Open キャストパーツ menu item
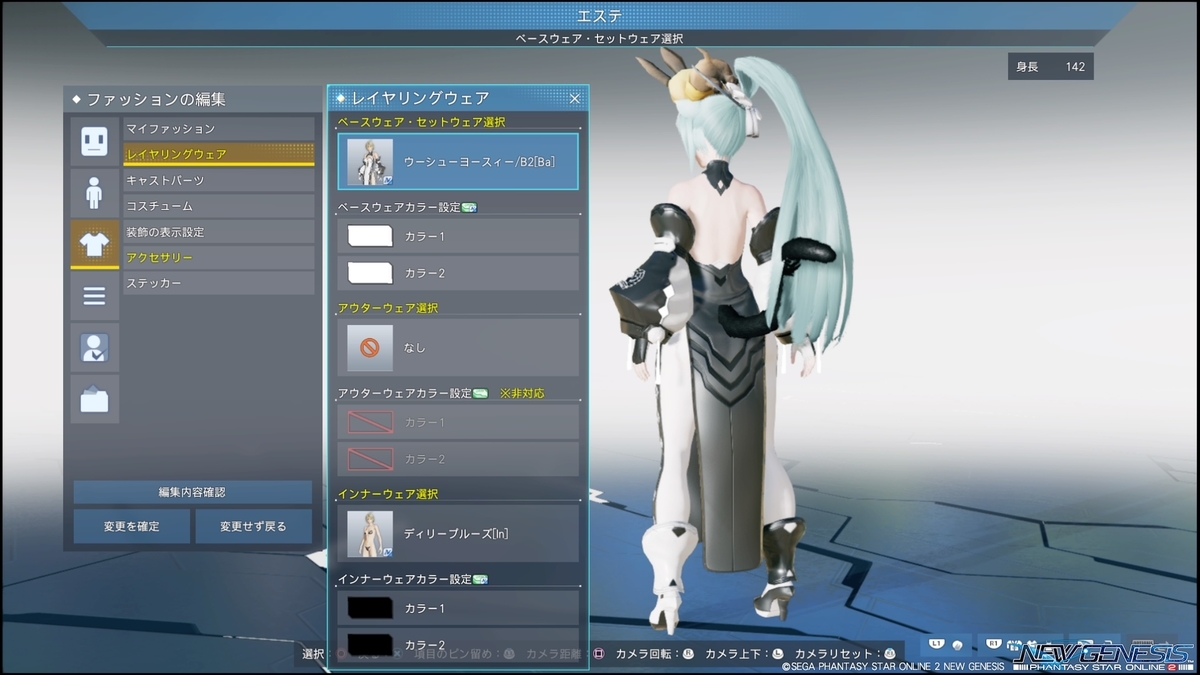 click(x=219, y=180)
